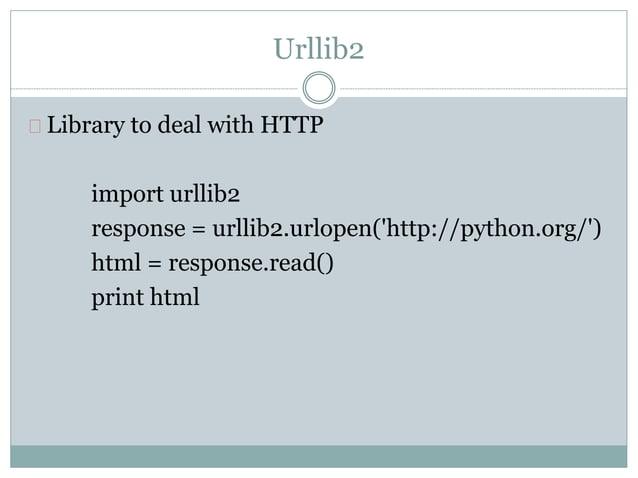Click the word 'import' in the first code line
This screenshot has height=478, width=638.
[127, 194]
